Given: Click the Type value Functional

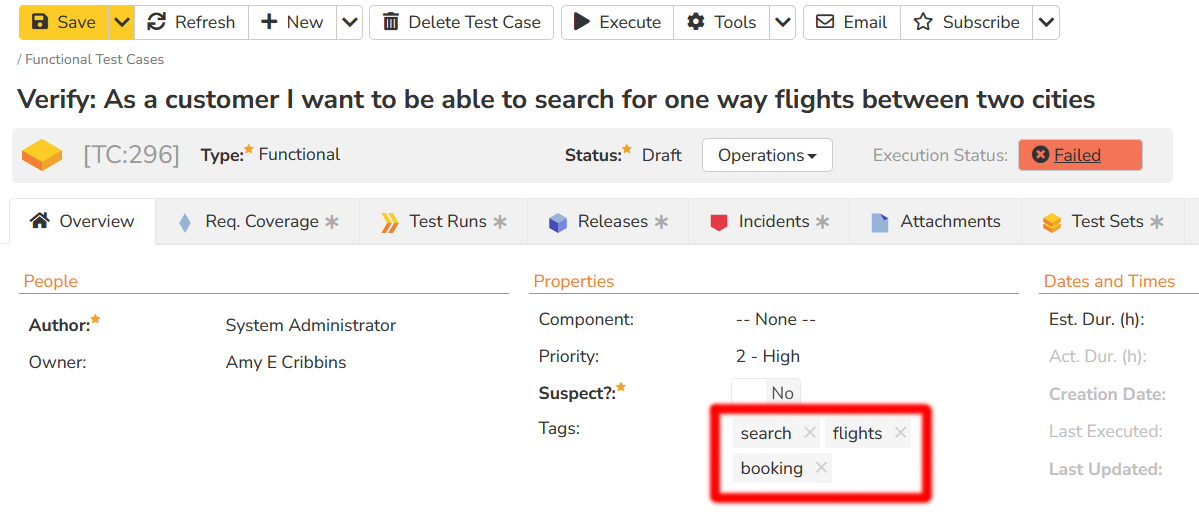Looking at the screenshot, I should [x=299, y=155].
